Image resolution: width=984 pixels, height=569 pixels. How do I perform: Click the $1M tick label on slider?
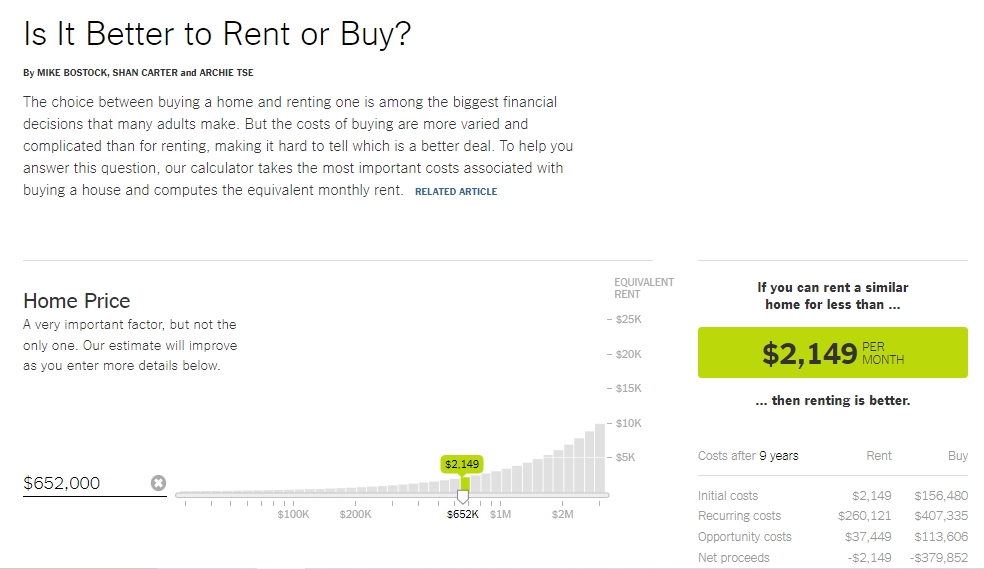coord(500,514)
